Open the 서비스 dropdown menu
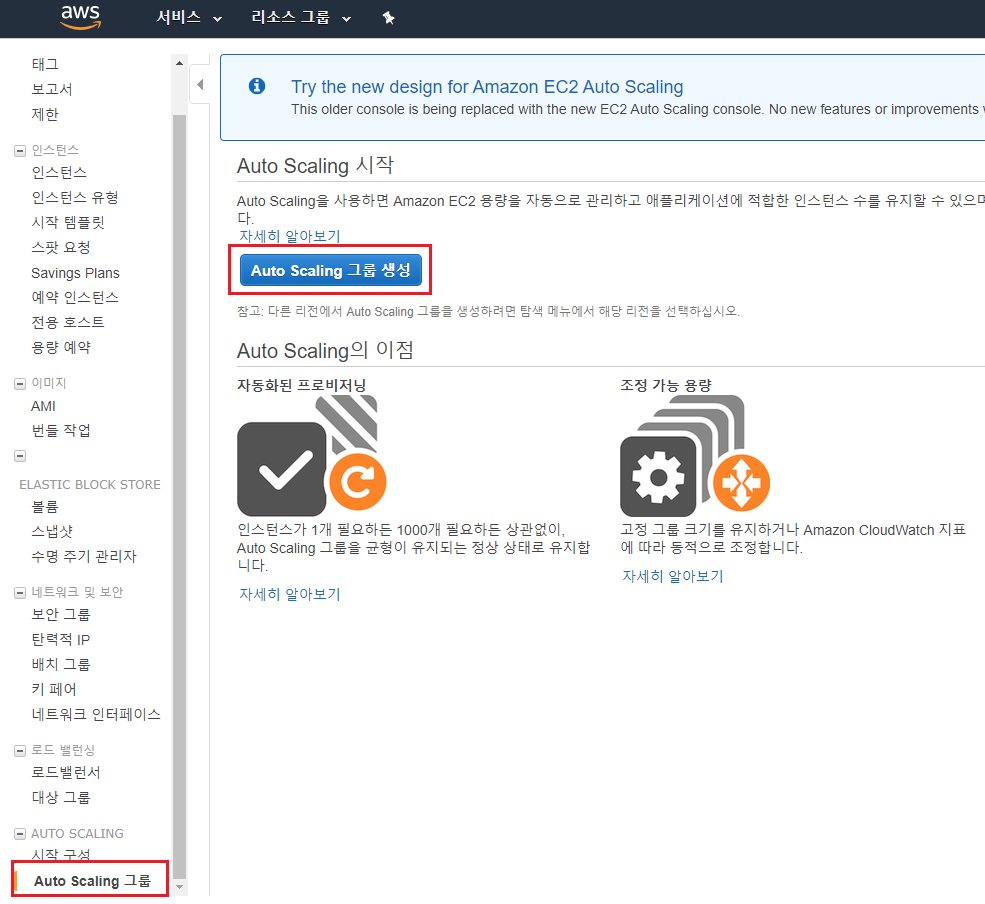985x904 pixels. 188,18
